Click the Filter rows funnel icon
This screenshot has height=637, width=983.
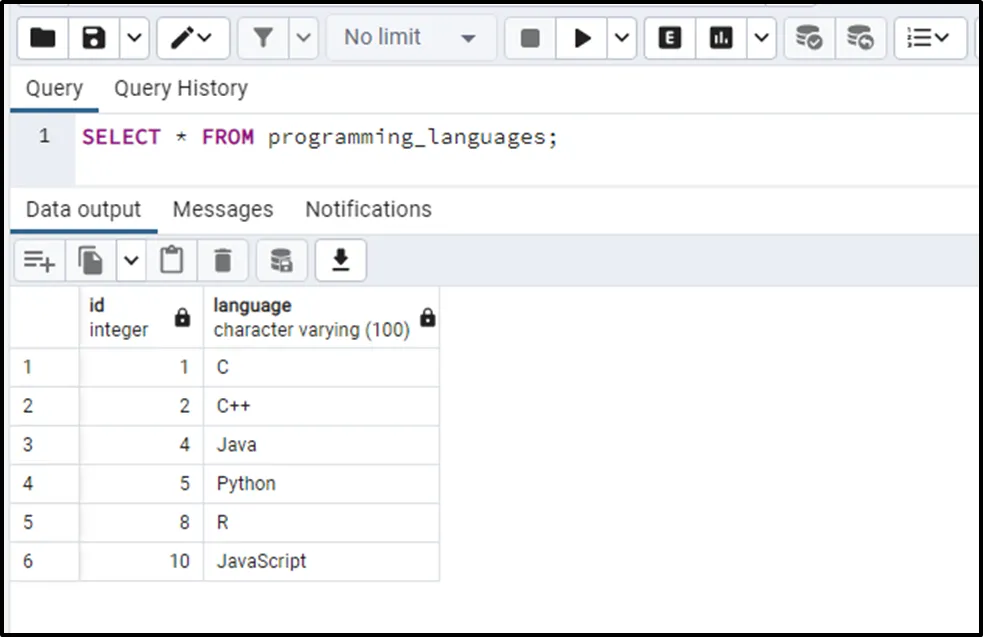tap(263, 38)
